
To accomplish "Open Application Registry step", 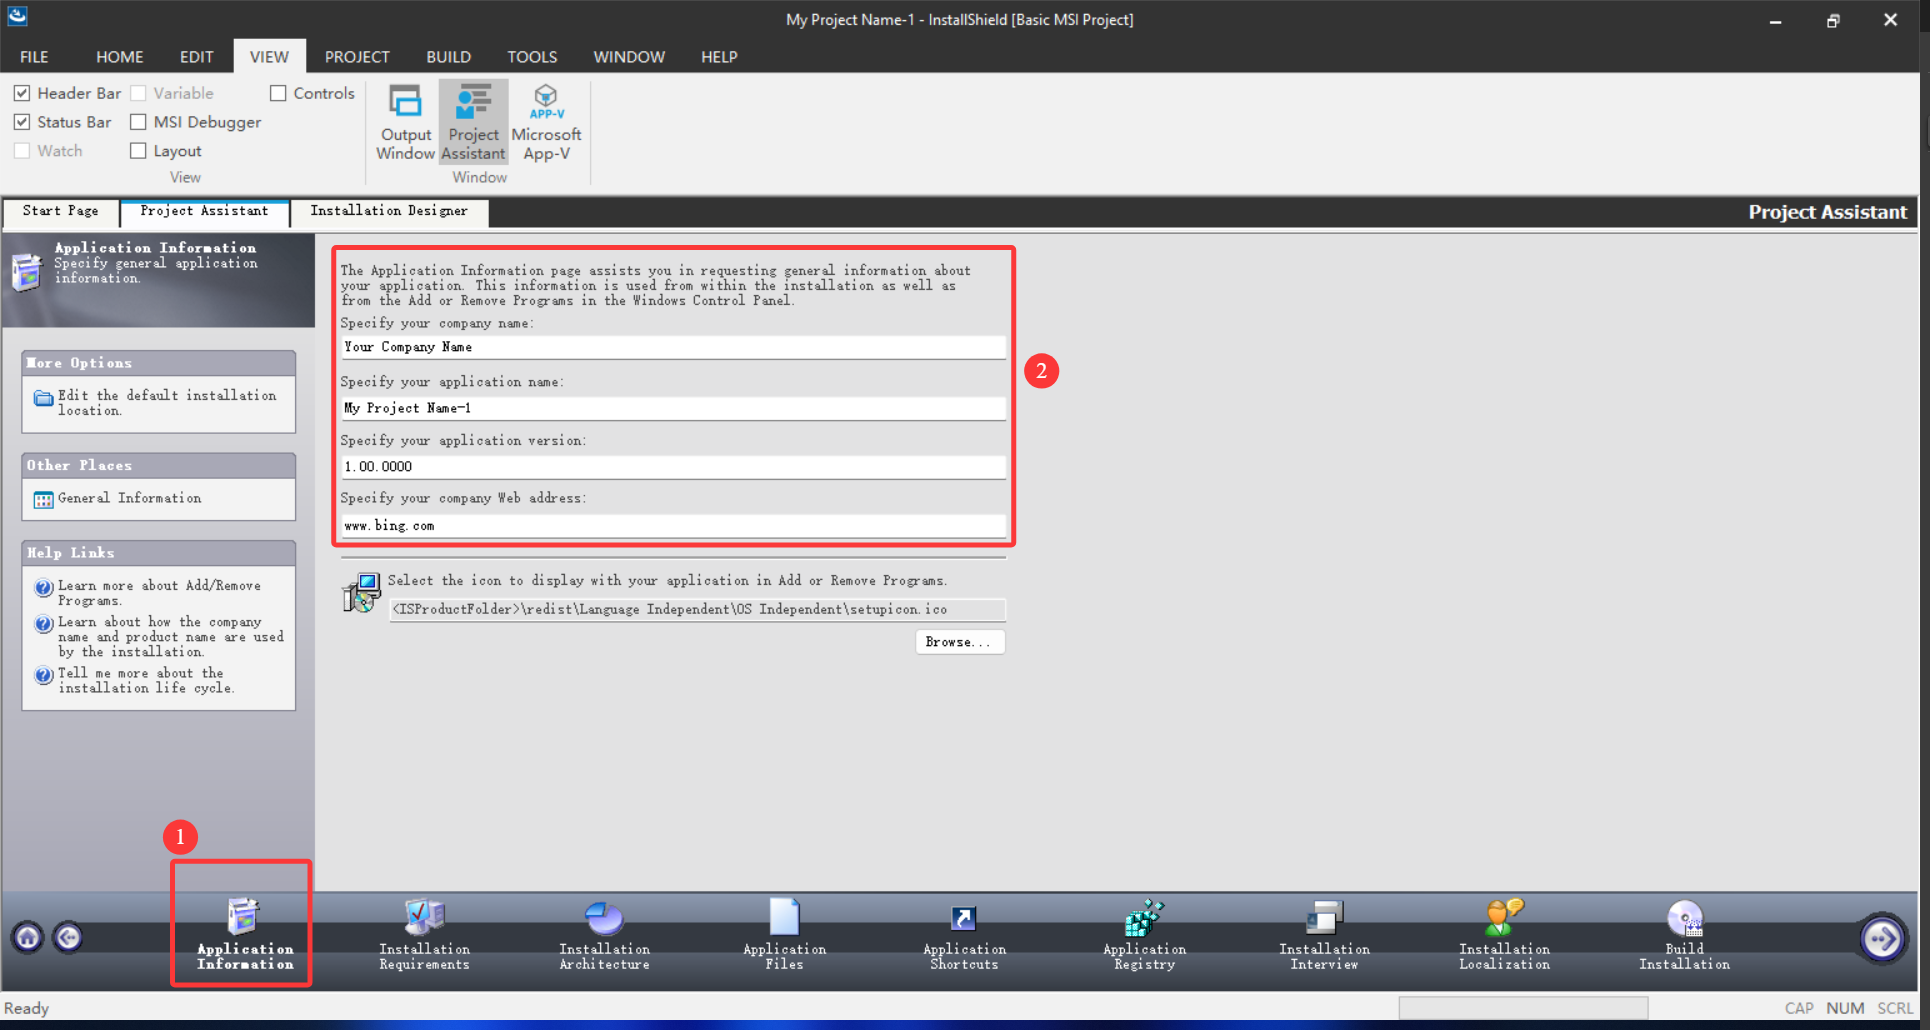I will pyautogui.click(x=1144, y=934).
